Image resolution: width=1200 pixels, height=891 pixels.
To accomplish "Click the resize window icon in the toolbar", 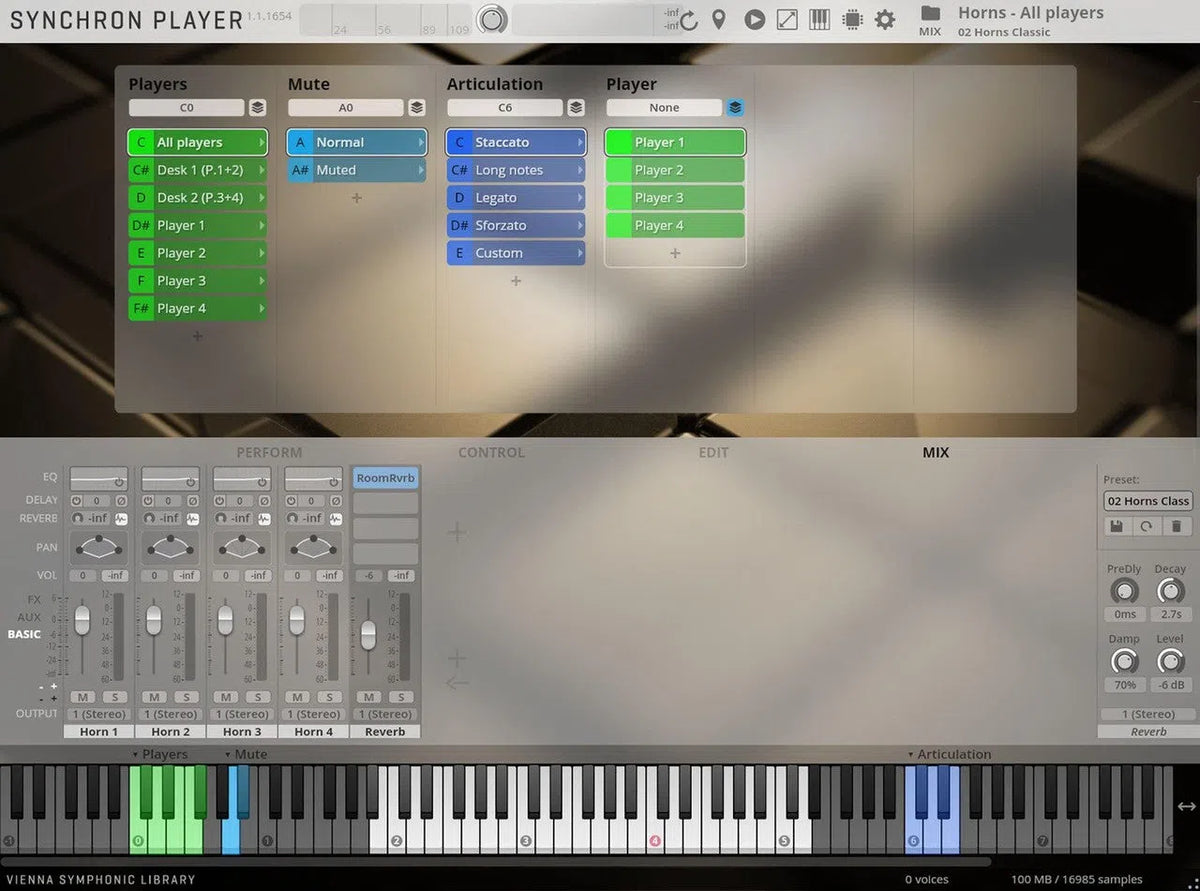I will pos(787,19).
